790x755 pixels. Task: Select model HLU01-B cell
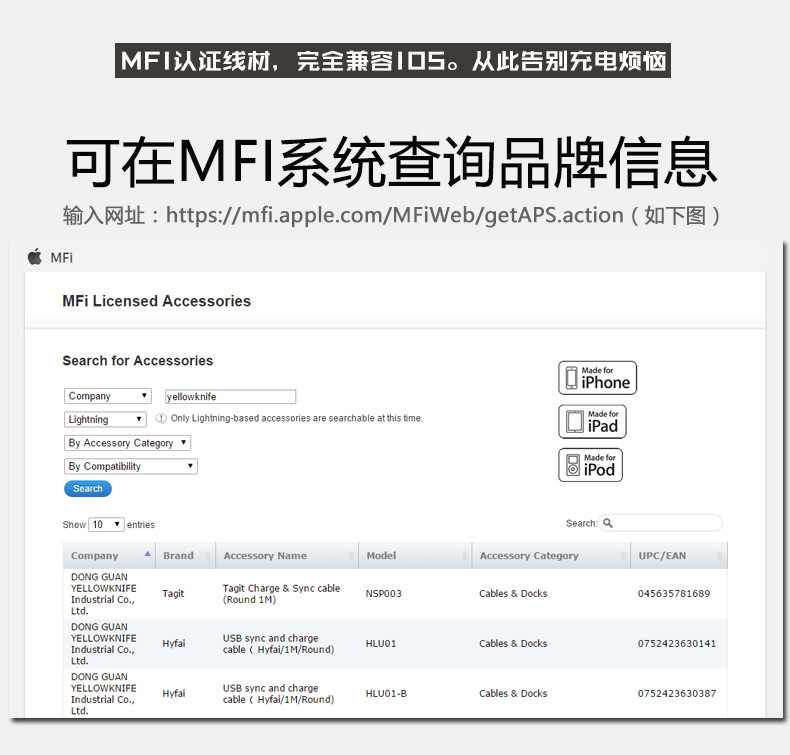(x=386, y=694)
